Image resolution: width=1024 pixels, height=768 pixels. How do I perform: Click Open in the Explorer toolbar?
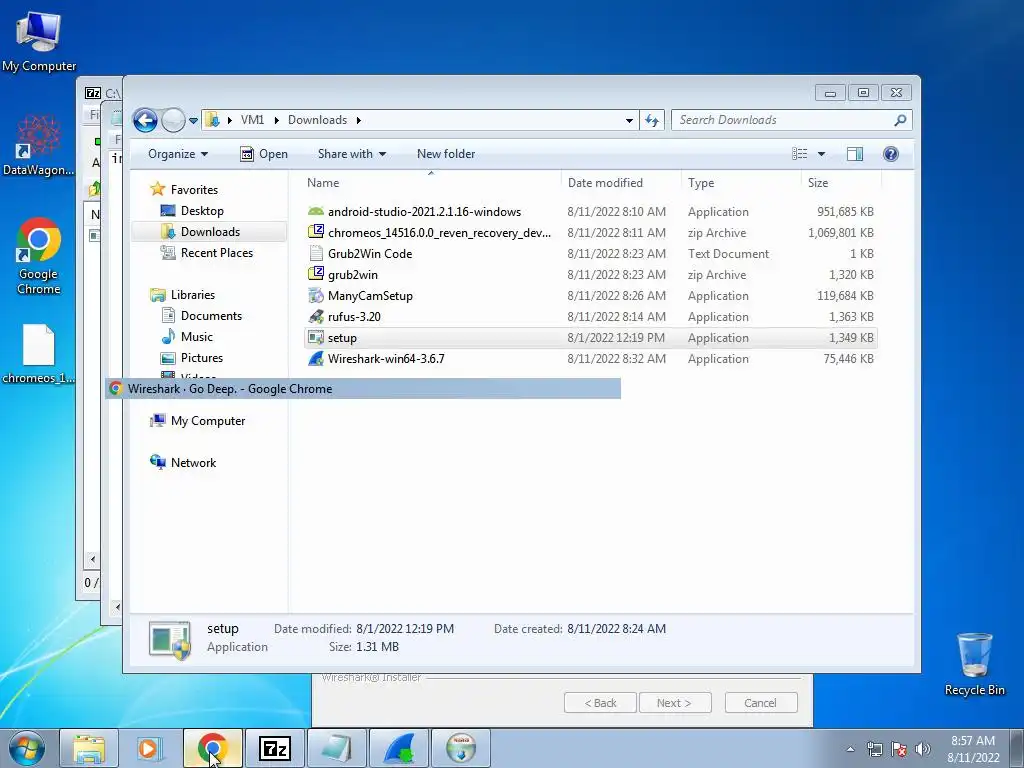pyautogui.click(x=264, y=154)
